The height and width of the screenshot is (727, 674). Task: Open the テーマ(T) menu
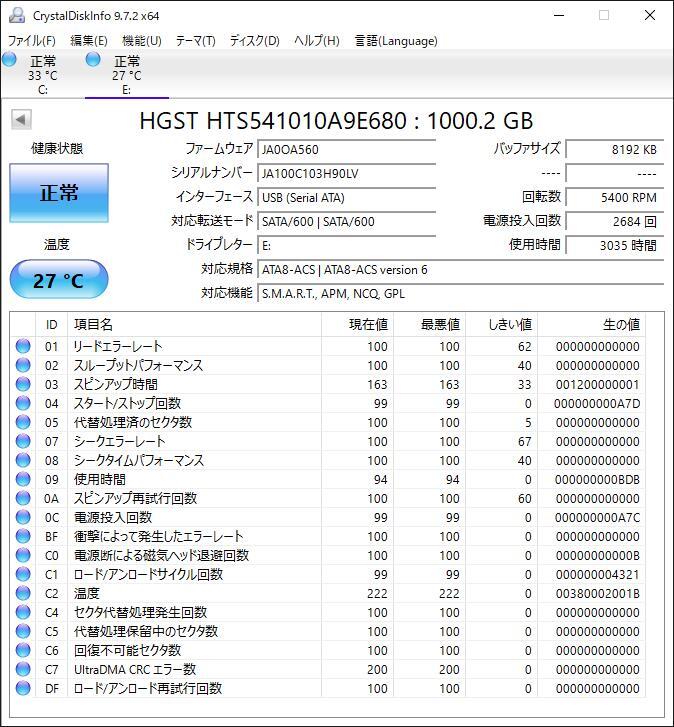195,41
